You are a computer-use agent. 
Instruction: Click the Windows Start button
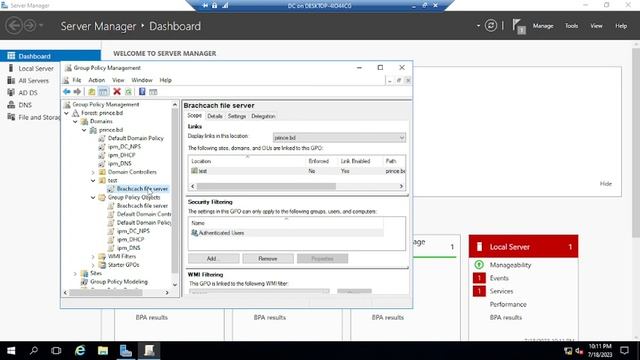[x=11, y=351]
